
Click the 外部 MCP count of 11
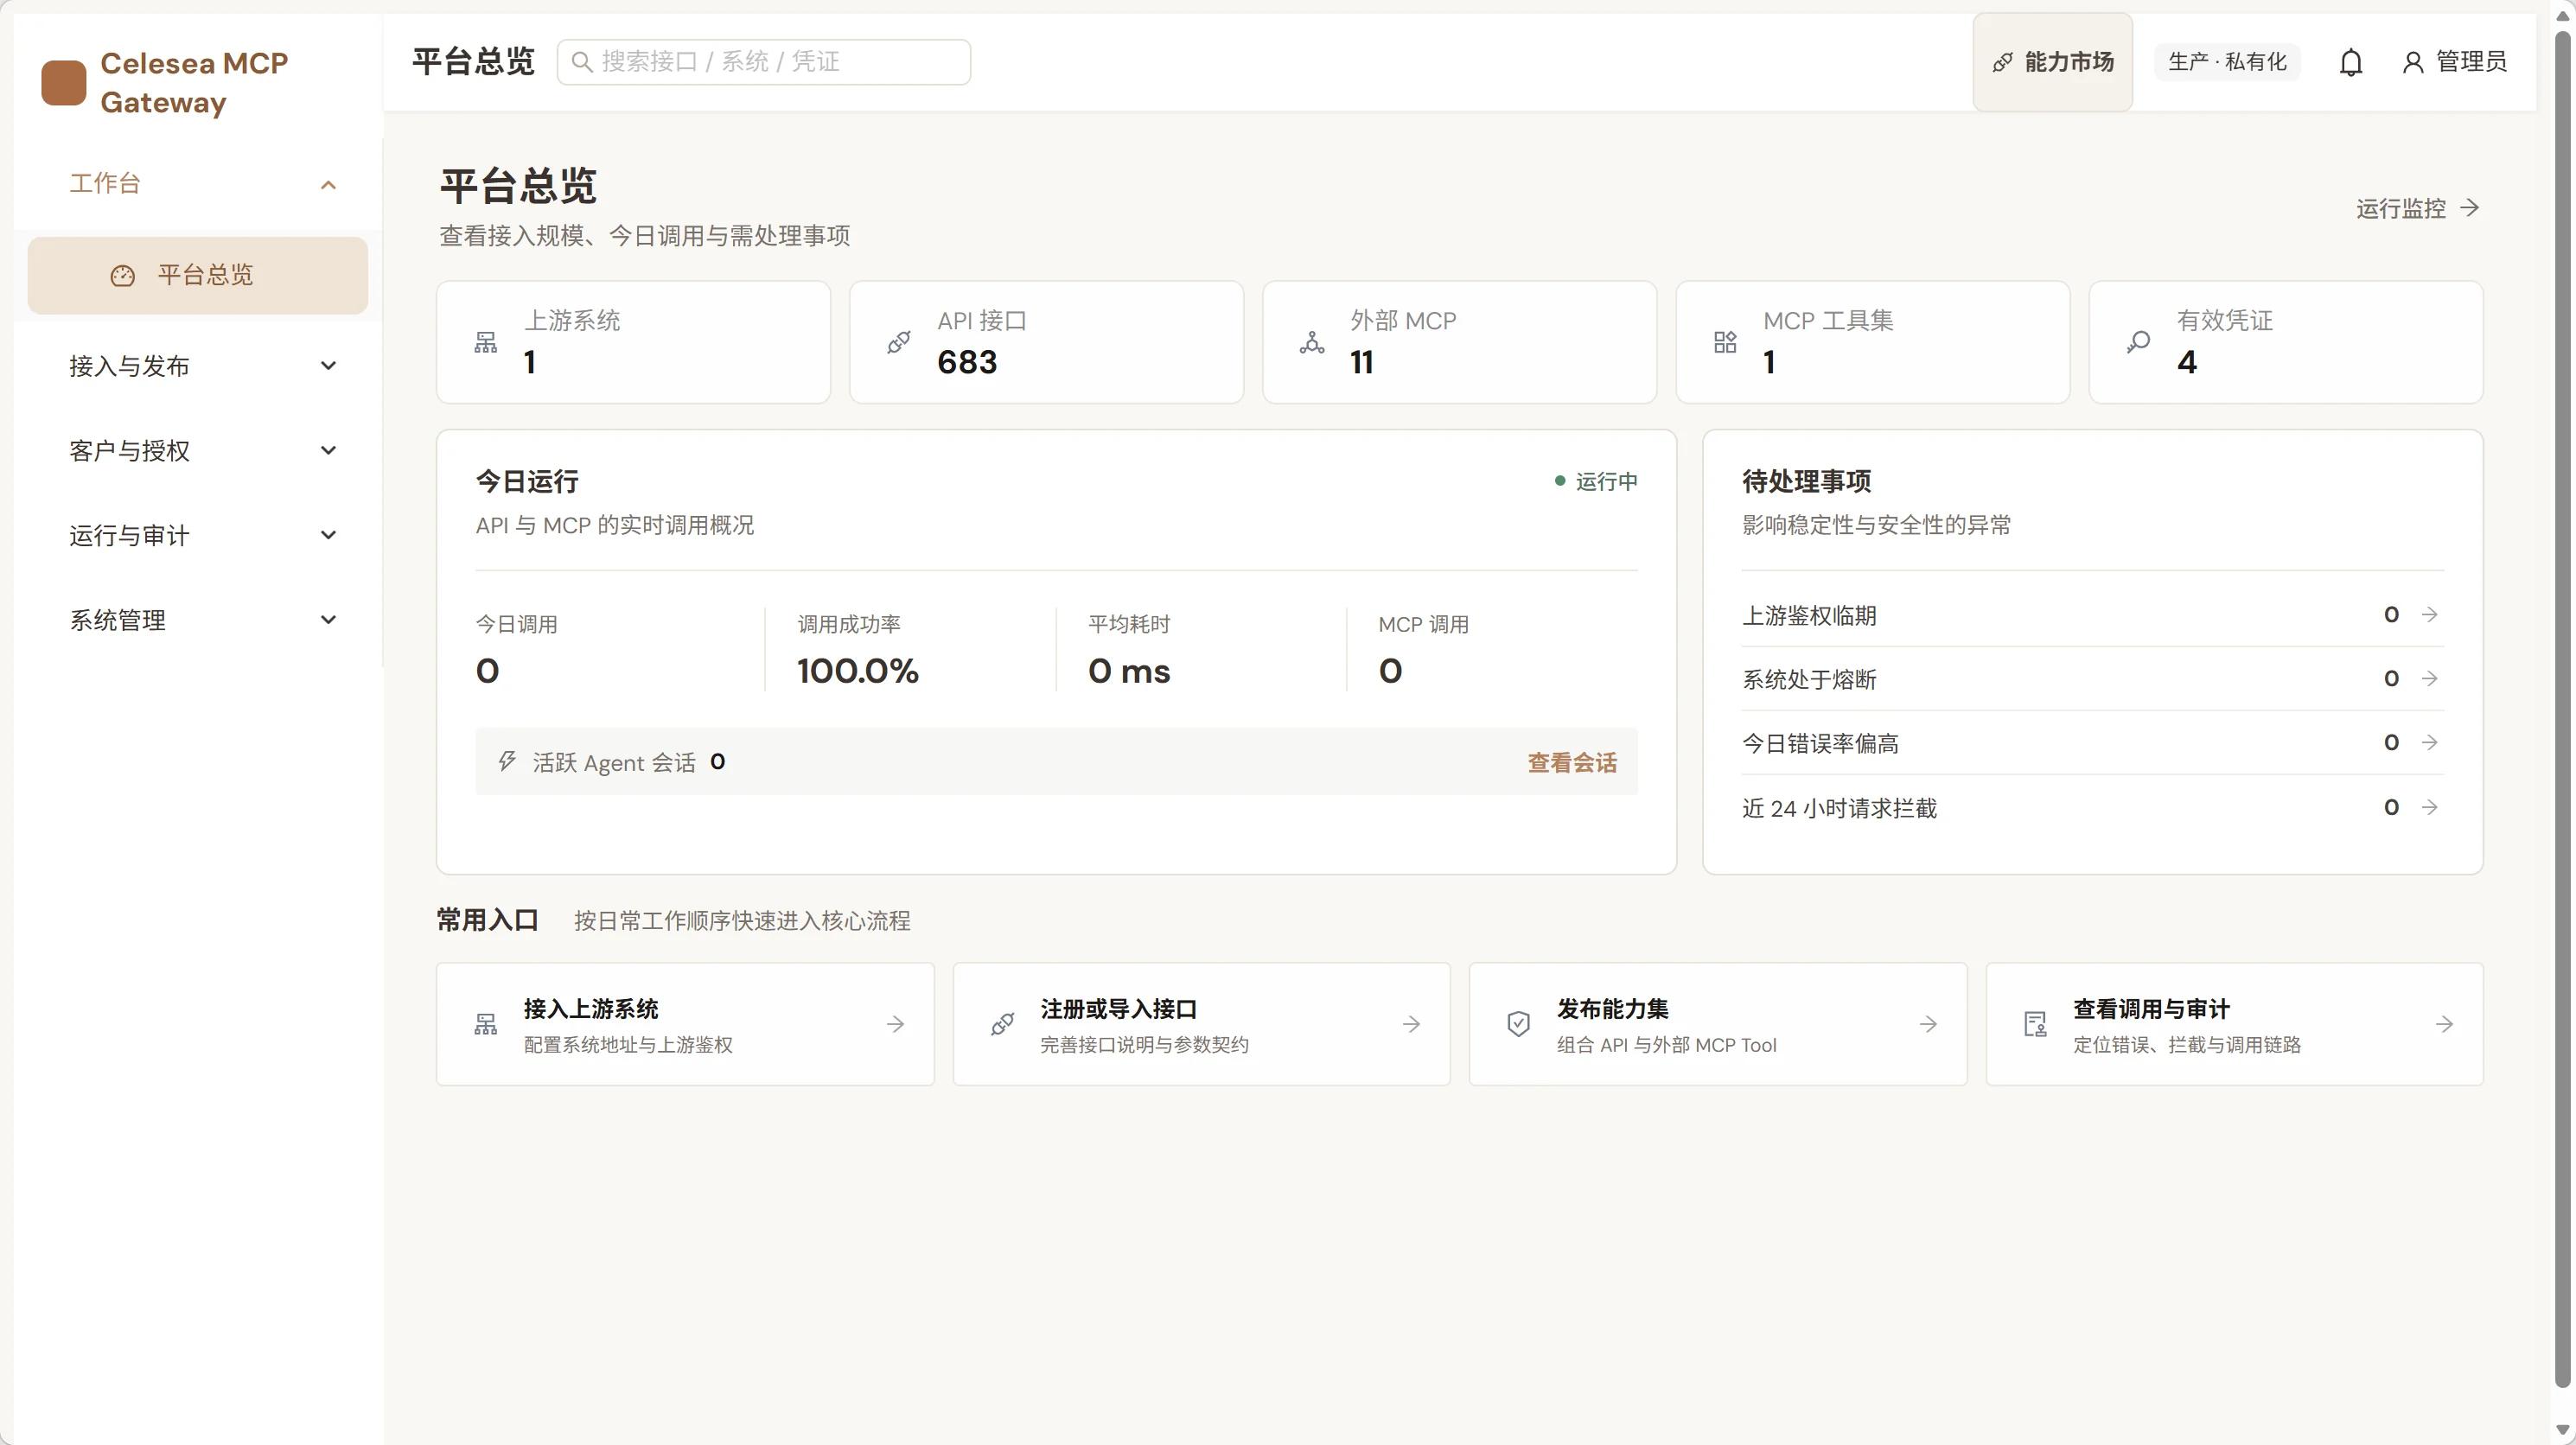[1361, 362]
